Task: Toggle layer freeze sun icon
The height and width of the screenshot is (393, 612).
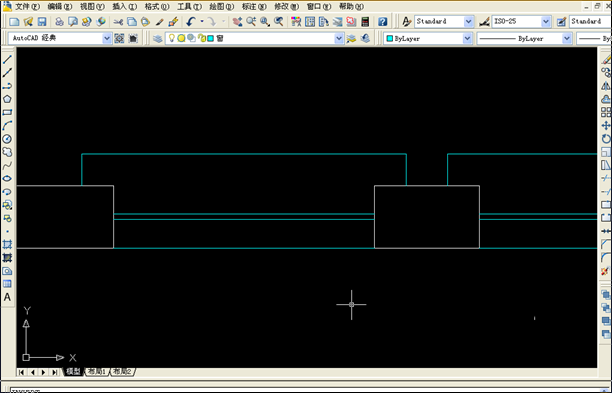Action: pos(181,38)
